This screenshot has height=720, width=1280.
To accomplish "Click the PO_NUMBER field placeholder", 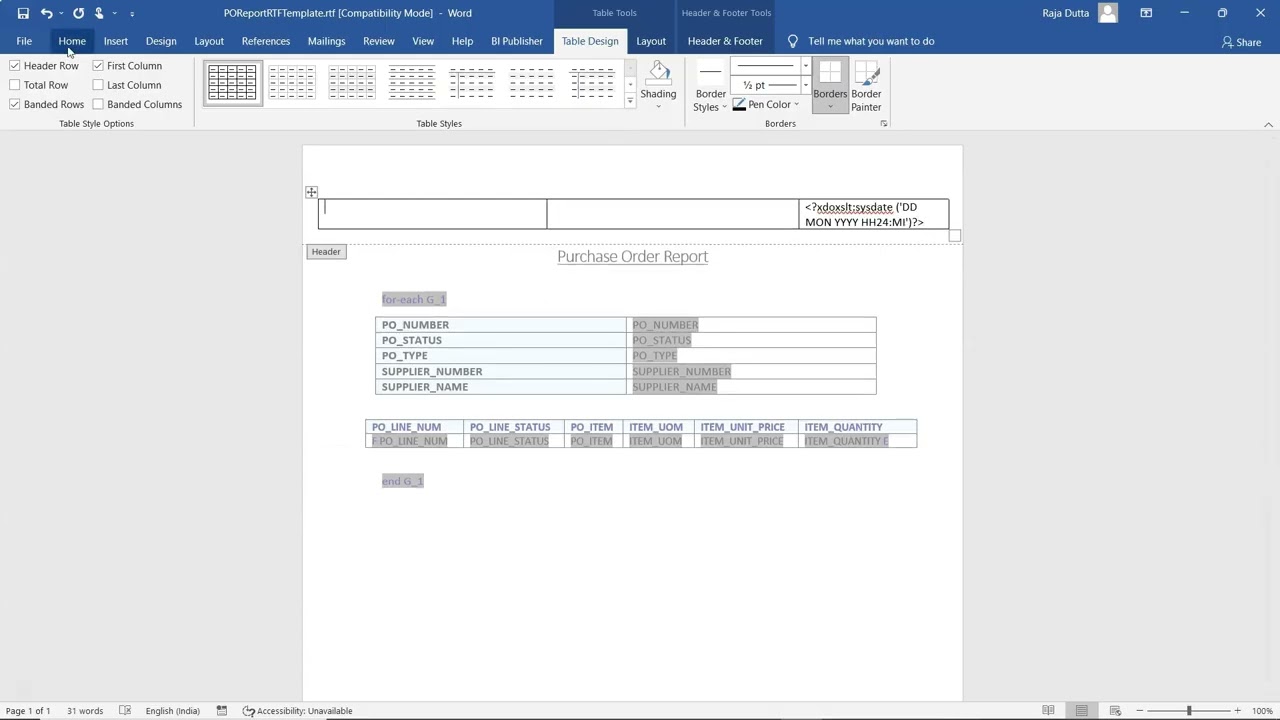I will (x=665, y=325).
